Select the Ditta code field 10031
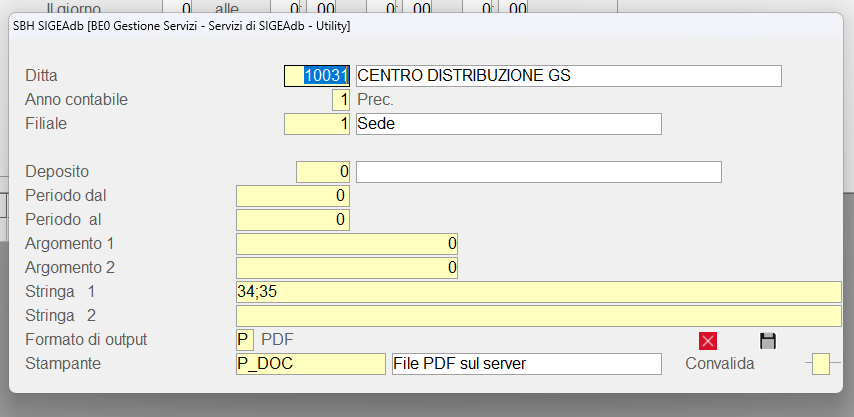854x417 pixels. 318,76
